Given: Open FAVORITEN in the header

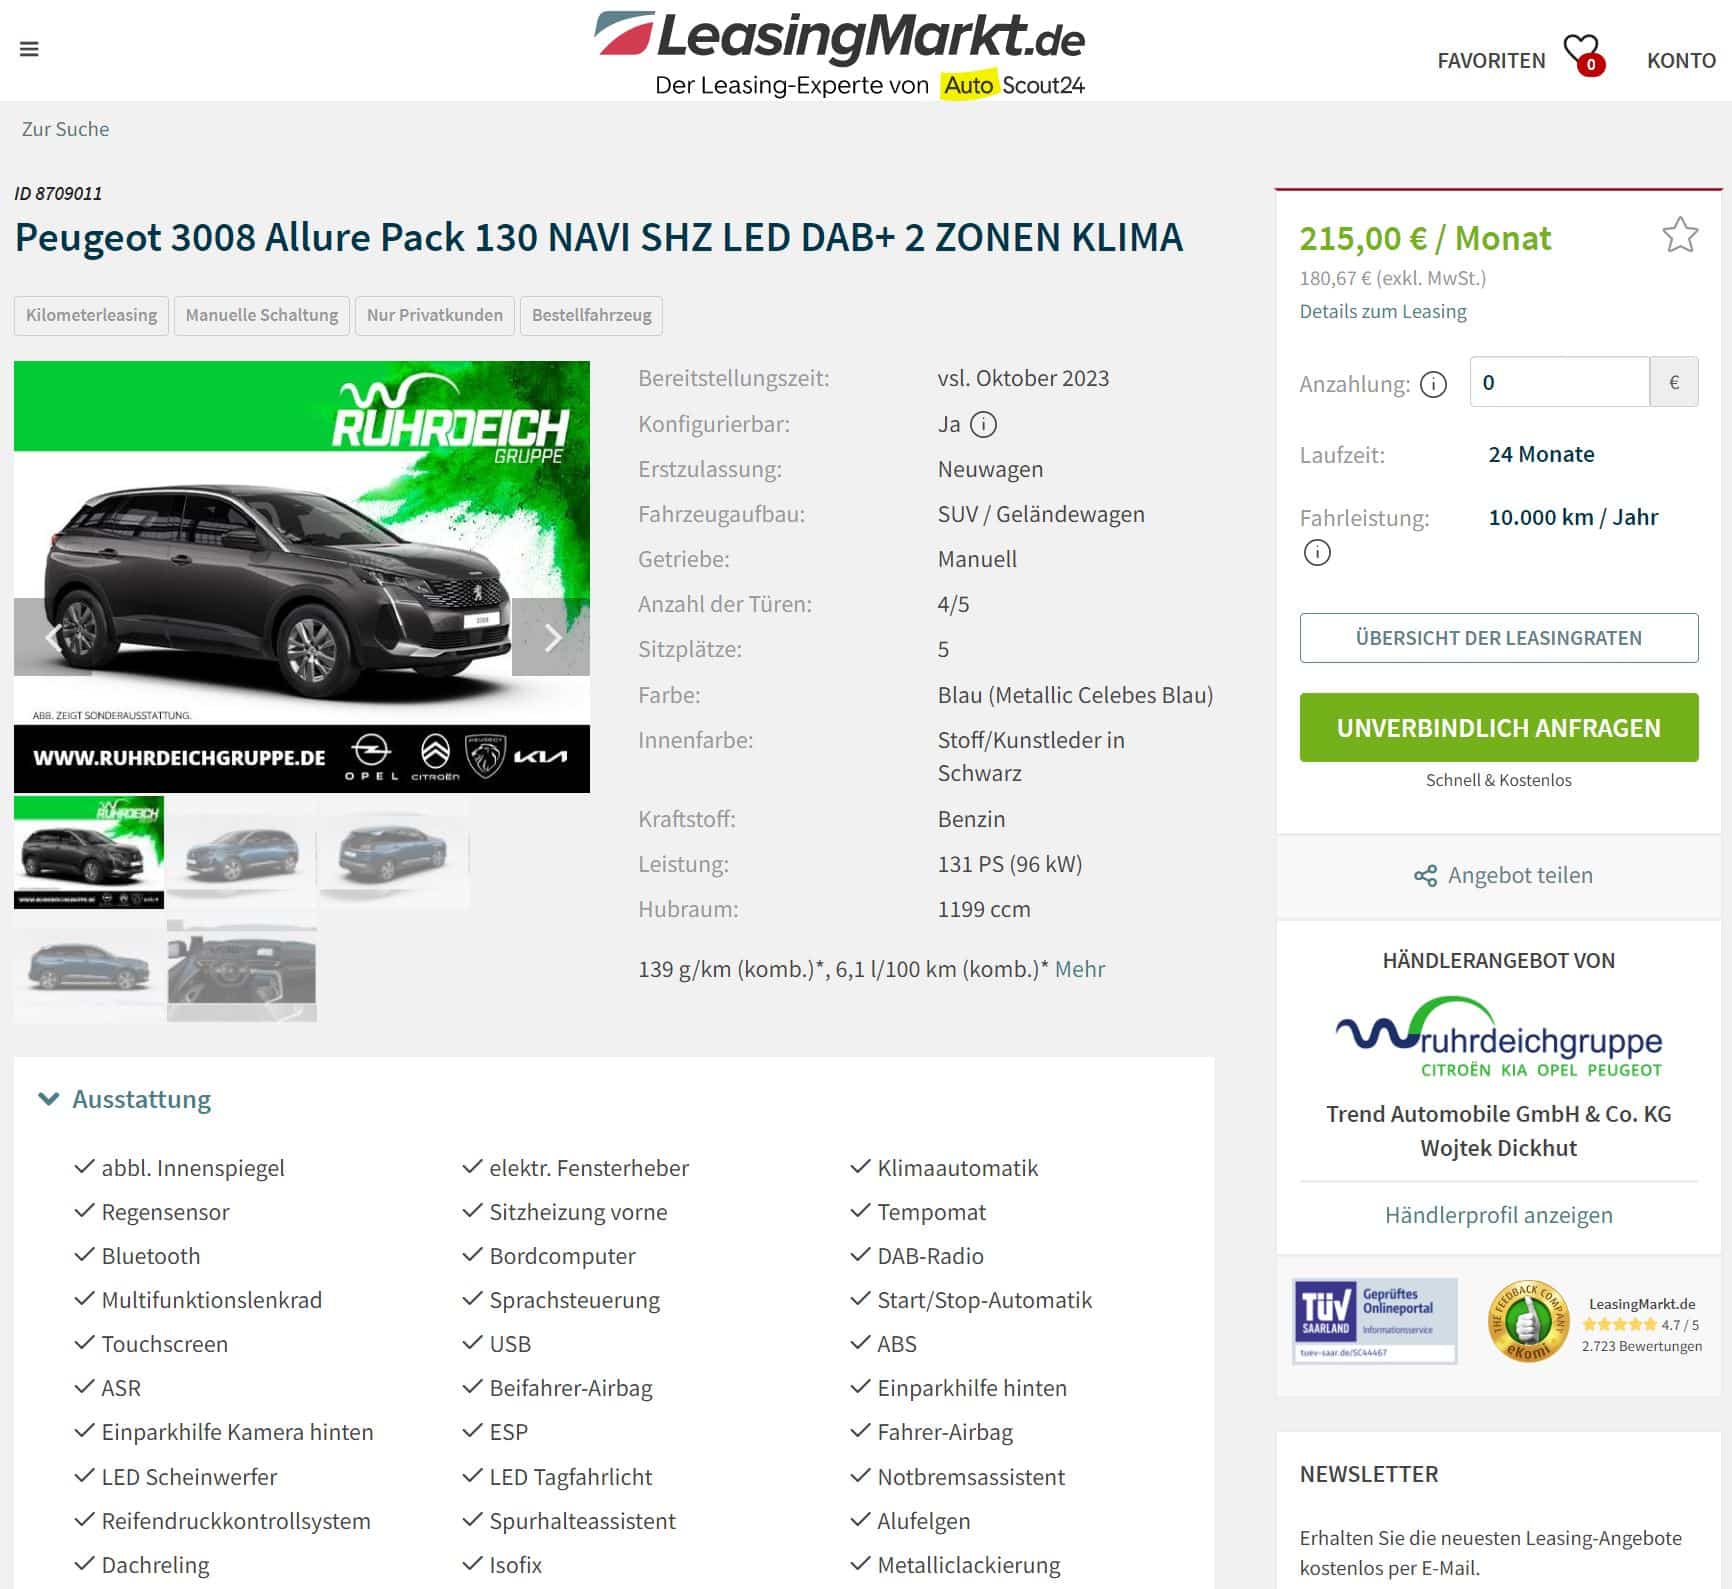Looking at the screenshot, I should [1491, 60].
